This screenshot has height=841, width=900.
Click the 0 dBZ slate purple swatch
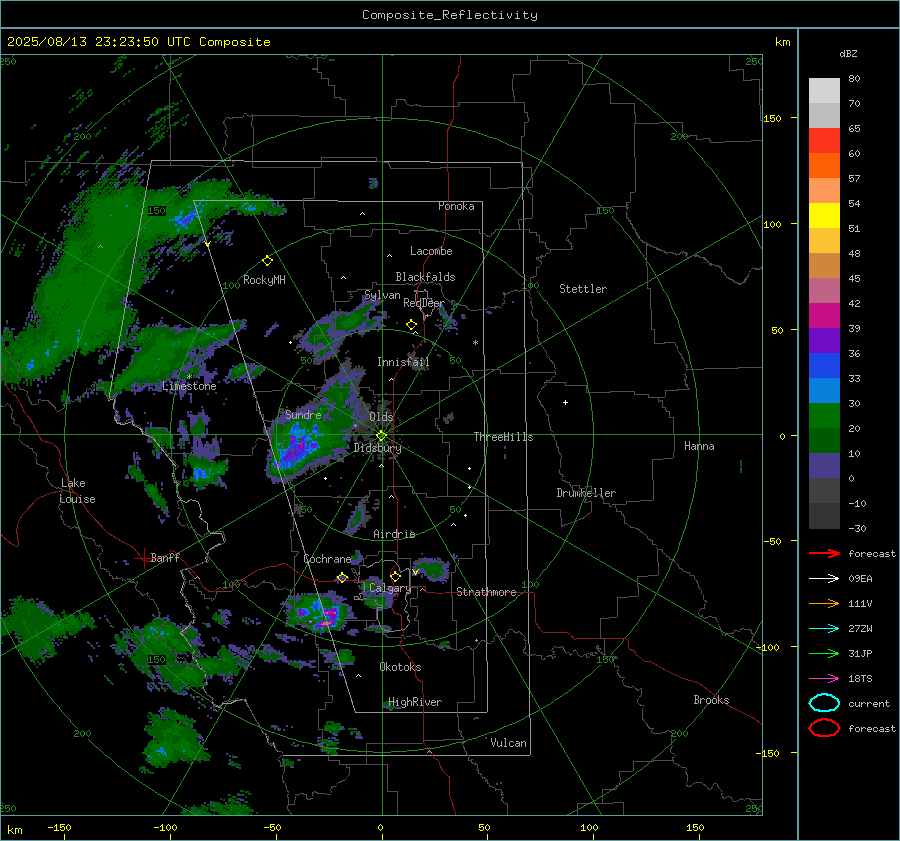(x=824, y=466)
